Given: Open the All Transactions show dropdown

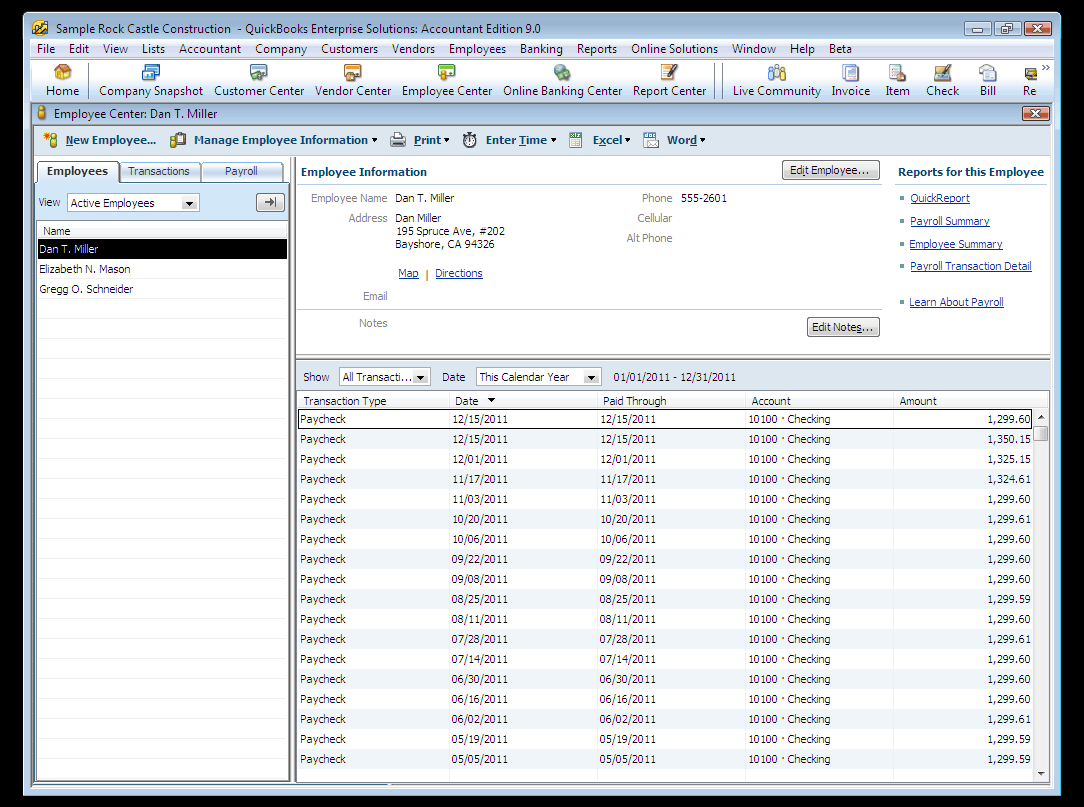Looking at the screenshot, I should pyautogui.click(x=421, y=378).
